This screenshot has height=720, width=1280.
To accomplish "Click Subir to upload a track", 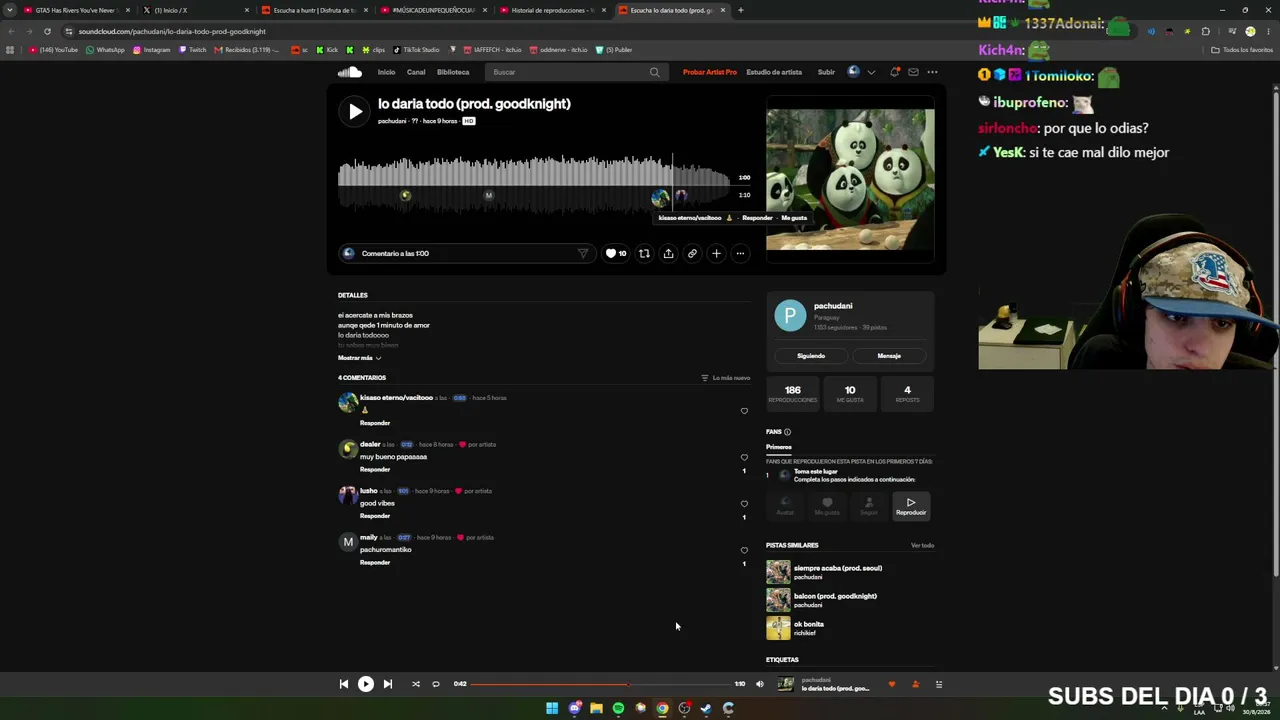I will (x=826, y=72).
